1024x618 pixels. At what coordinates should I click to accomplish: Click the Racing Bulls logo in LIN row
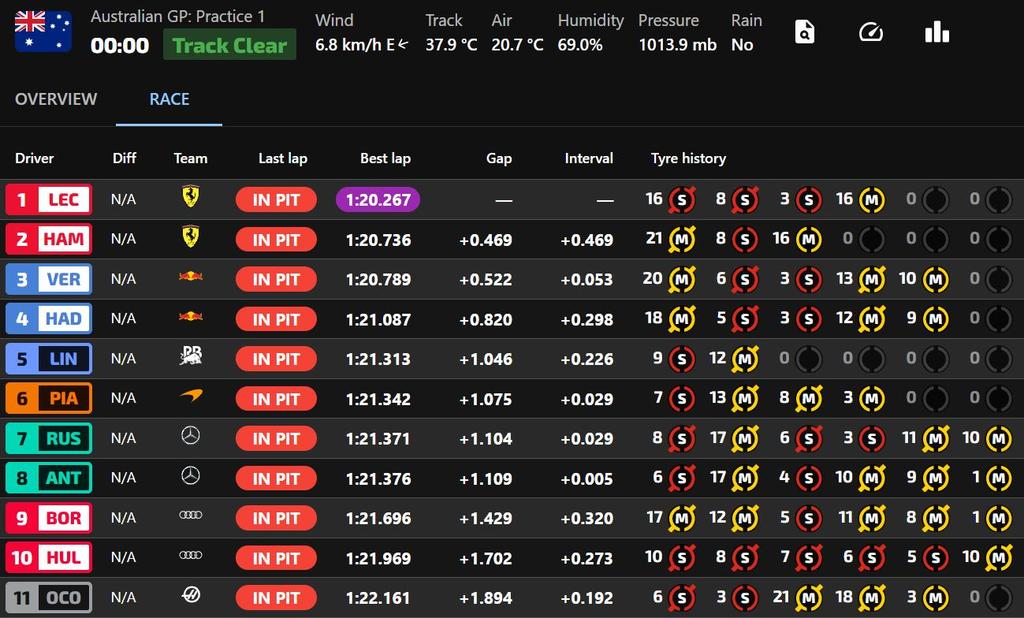point(191,356)
